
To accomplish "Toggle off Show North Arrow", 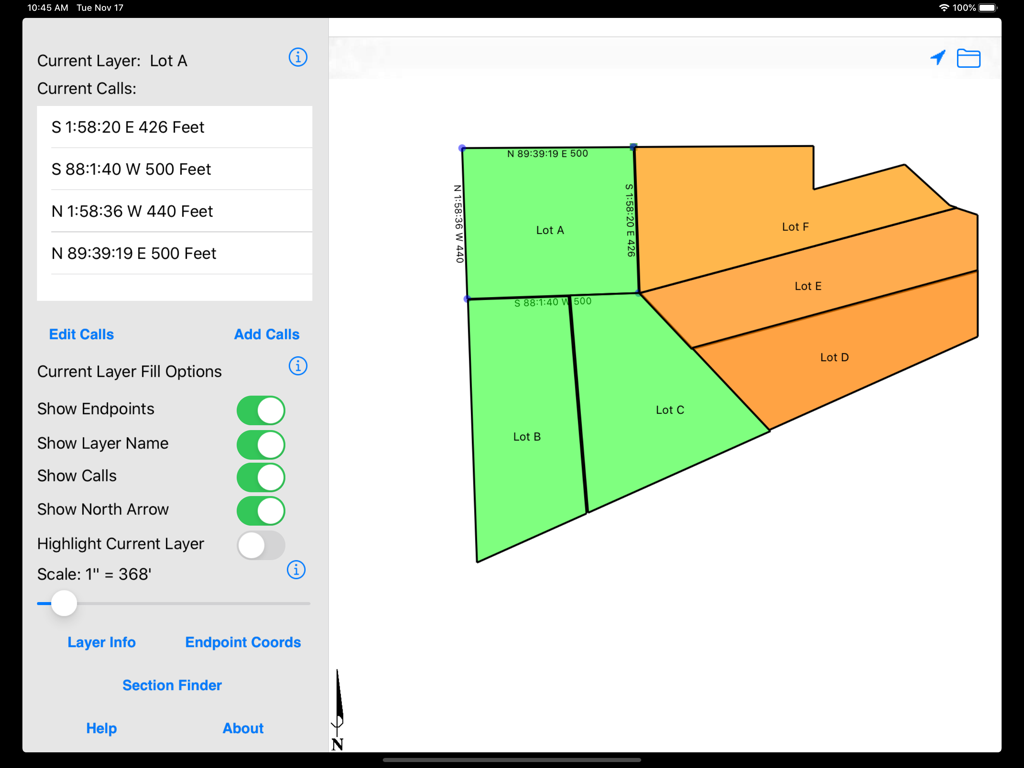I will (x=261, y=510).
